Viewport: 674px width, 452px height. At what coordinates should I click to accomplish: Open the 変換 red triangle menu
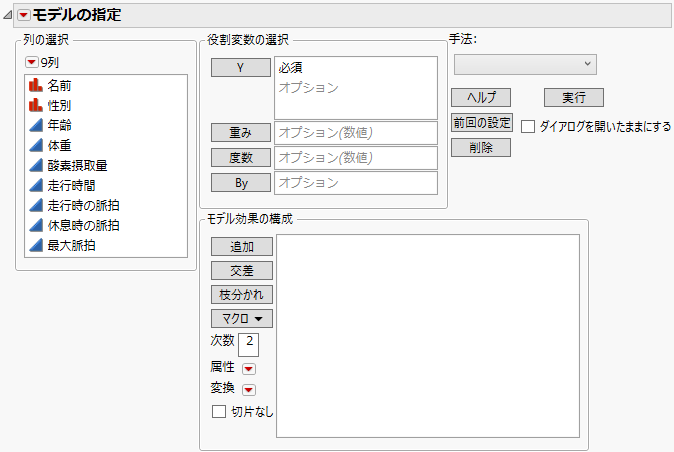click(249, 390)
